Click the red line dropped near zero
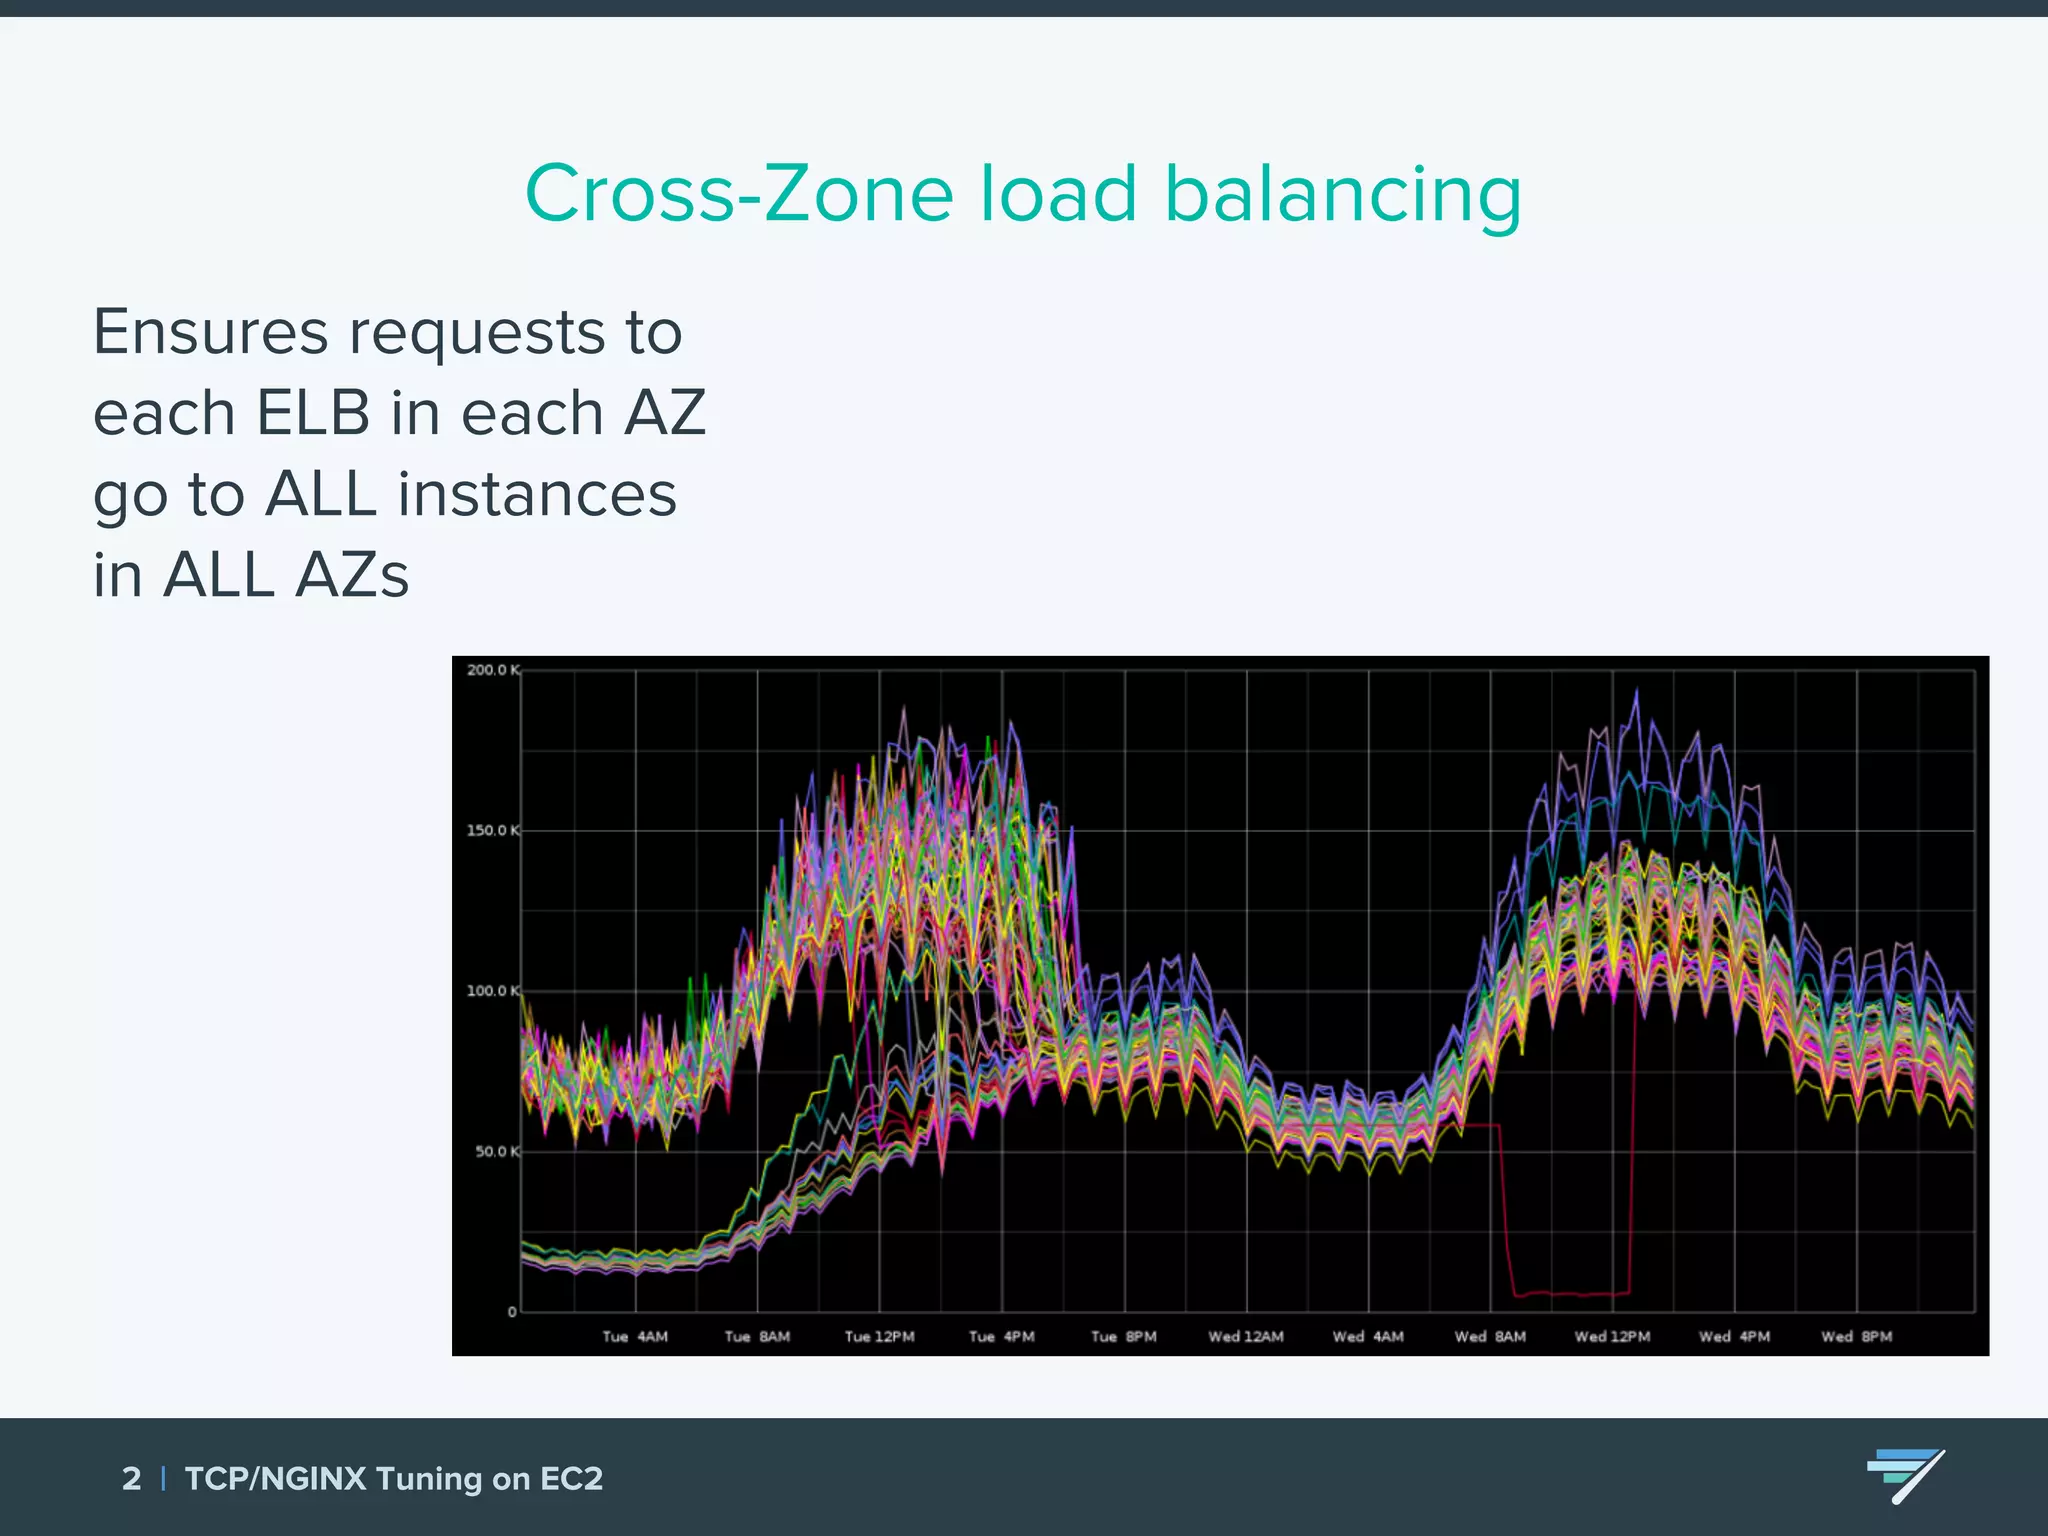Viewport: 2048px width, 1536px height. tap(1570, 1294)
